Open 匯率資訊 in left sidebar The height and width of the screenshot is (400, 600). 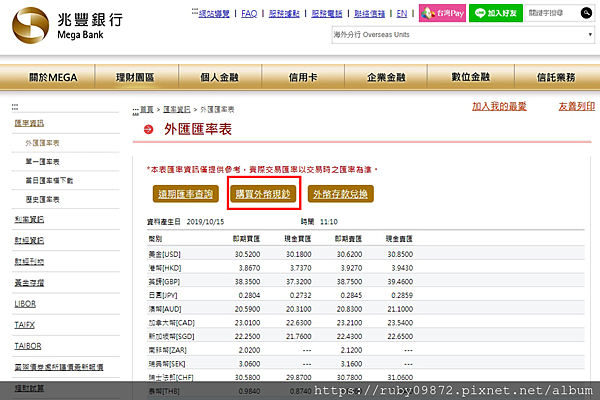pyautogui.click(x=29, y=123)
